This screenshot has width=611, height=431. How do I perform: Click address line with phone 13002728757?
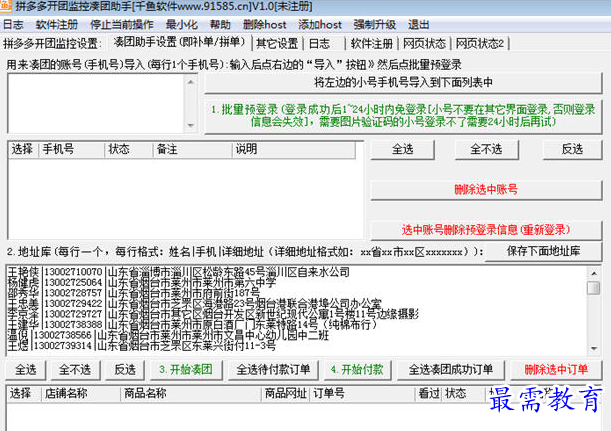pyautogui.click(x=134, y=293)
